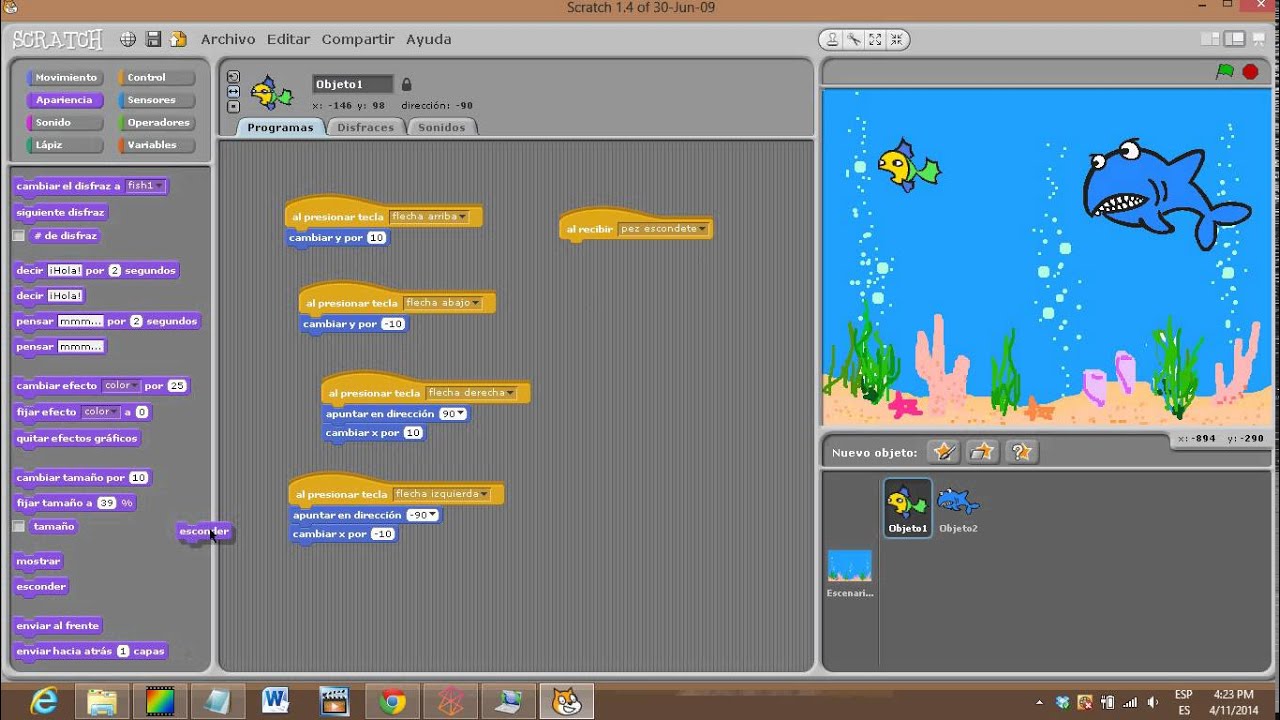Select the Variables block category

pyautogui.click(x=155, y=145)
